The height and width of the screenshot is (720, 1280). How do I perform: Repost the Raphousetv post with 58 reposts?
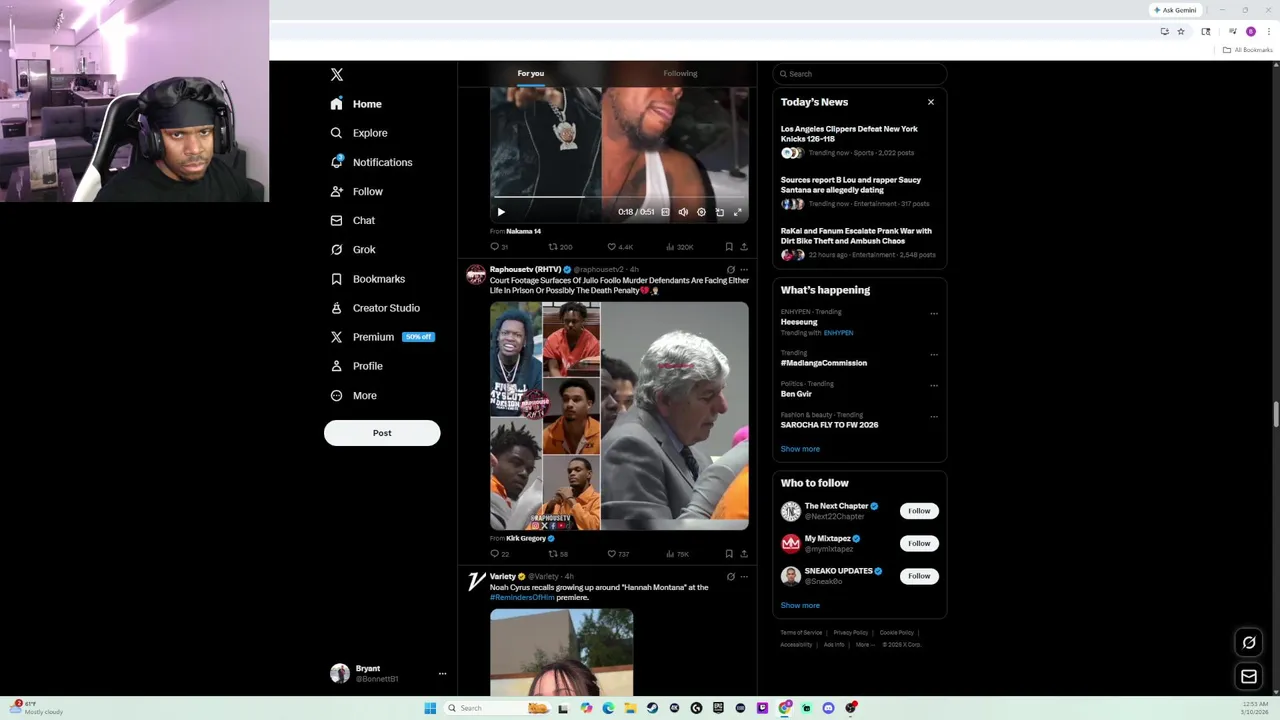(558, 554)
